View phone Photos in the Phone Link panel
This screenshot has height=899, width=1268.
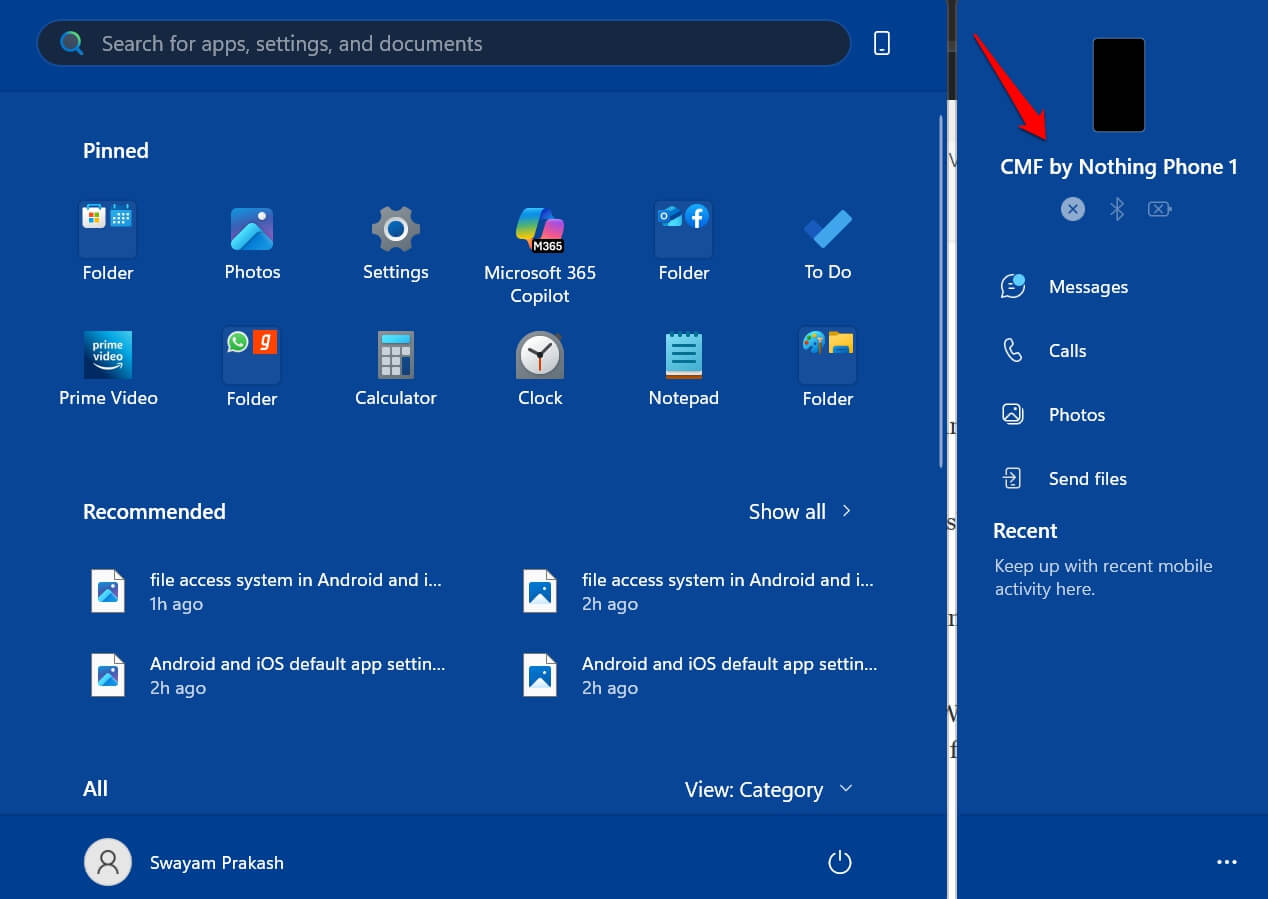(1077, 414)
